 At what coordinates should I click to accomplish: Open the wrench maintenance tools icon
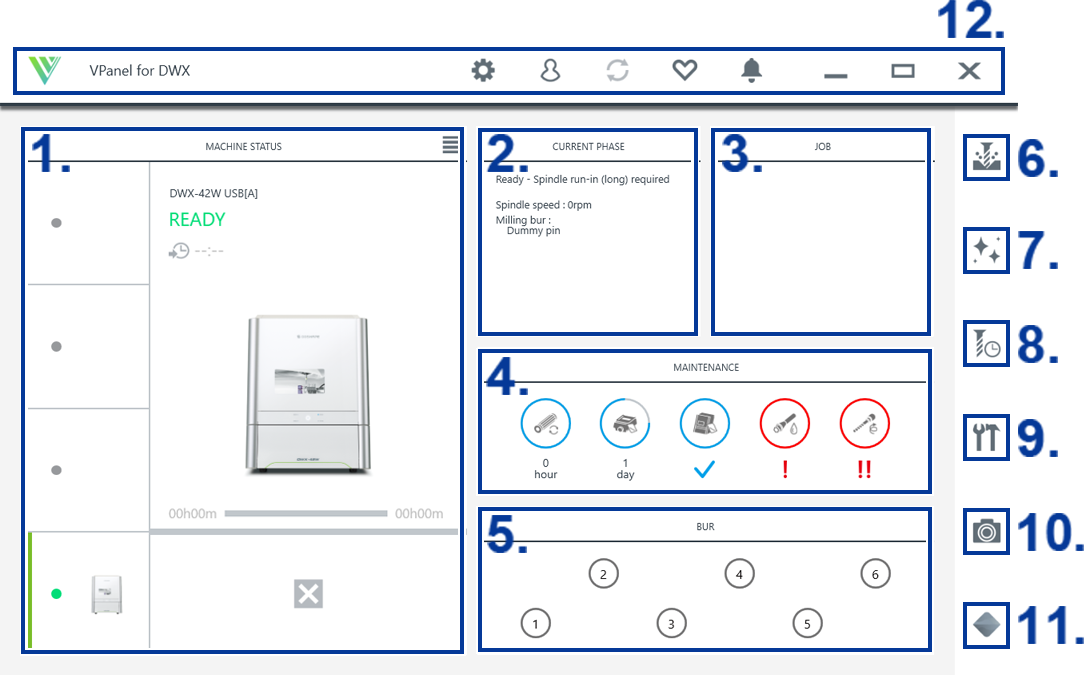(986, 437)
